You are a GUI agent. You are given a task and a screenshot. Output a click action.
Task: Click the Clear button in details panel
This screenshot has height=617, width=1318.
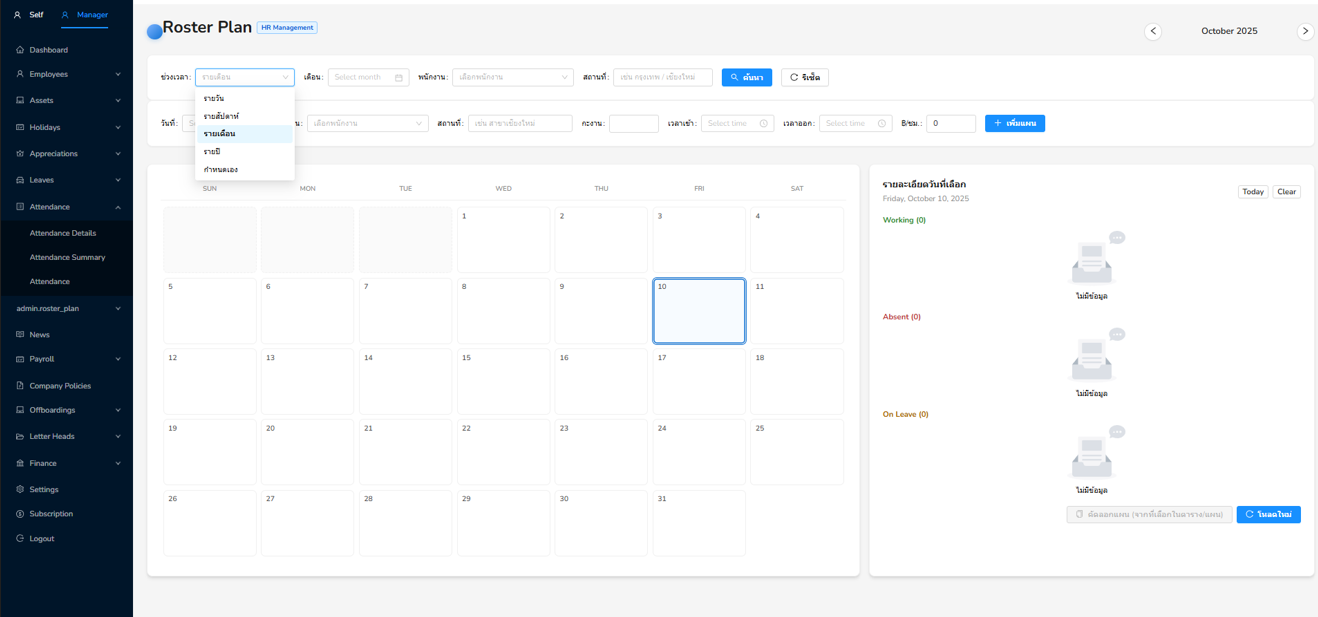pos(1286,192)
